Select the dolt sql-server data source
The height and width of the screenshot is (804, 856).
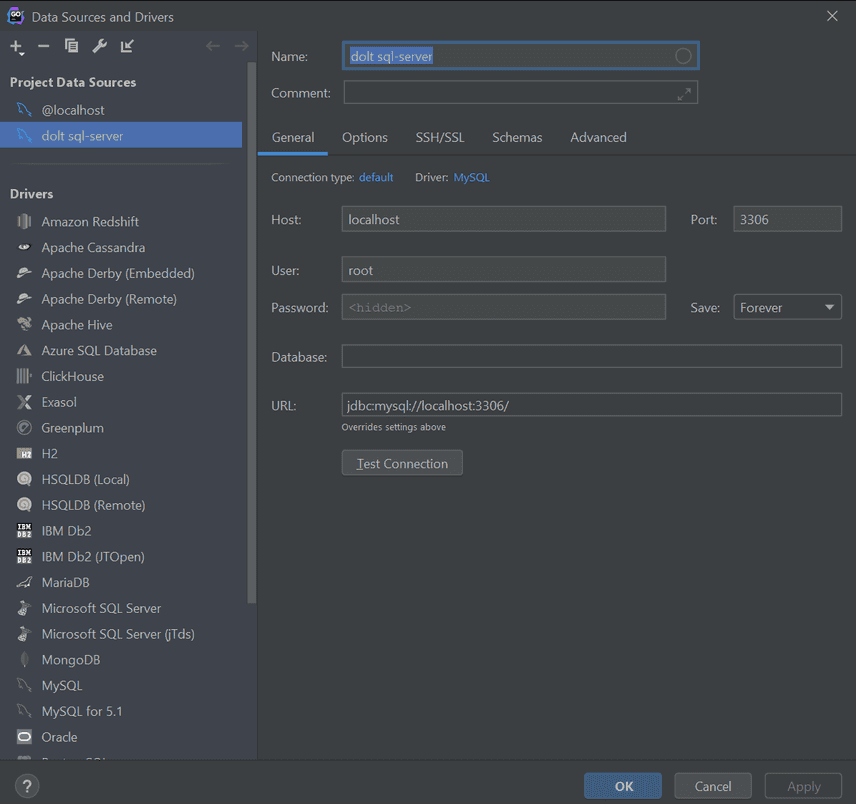(x=121, y=136)
